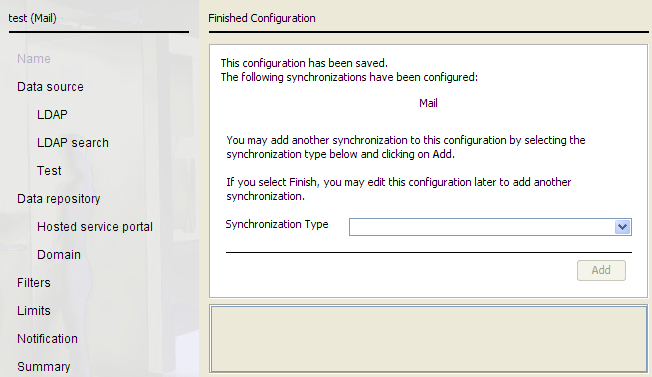Open the LDAP search step
652x377 pixels.
[x=73, y=143]
